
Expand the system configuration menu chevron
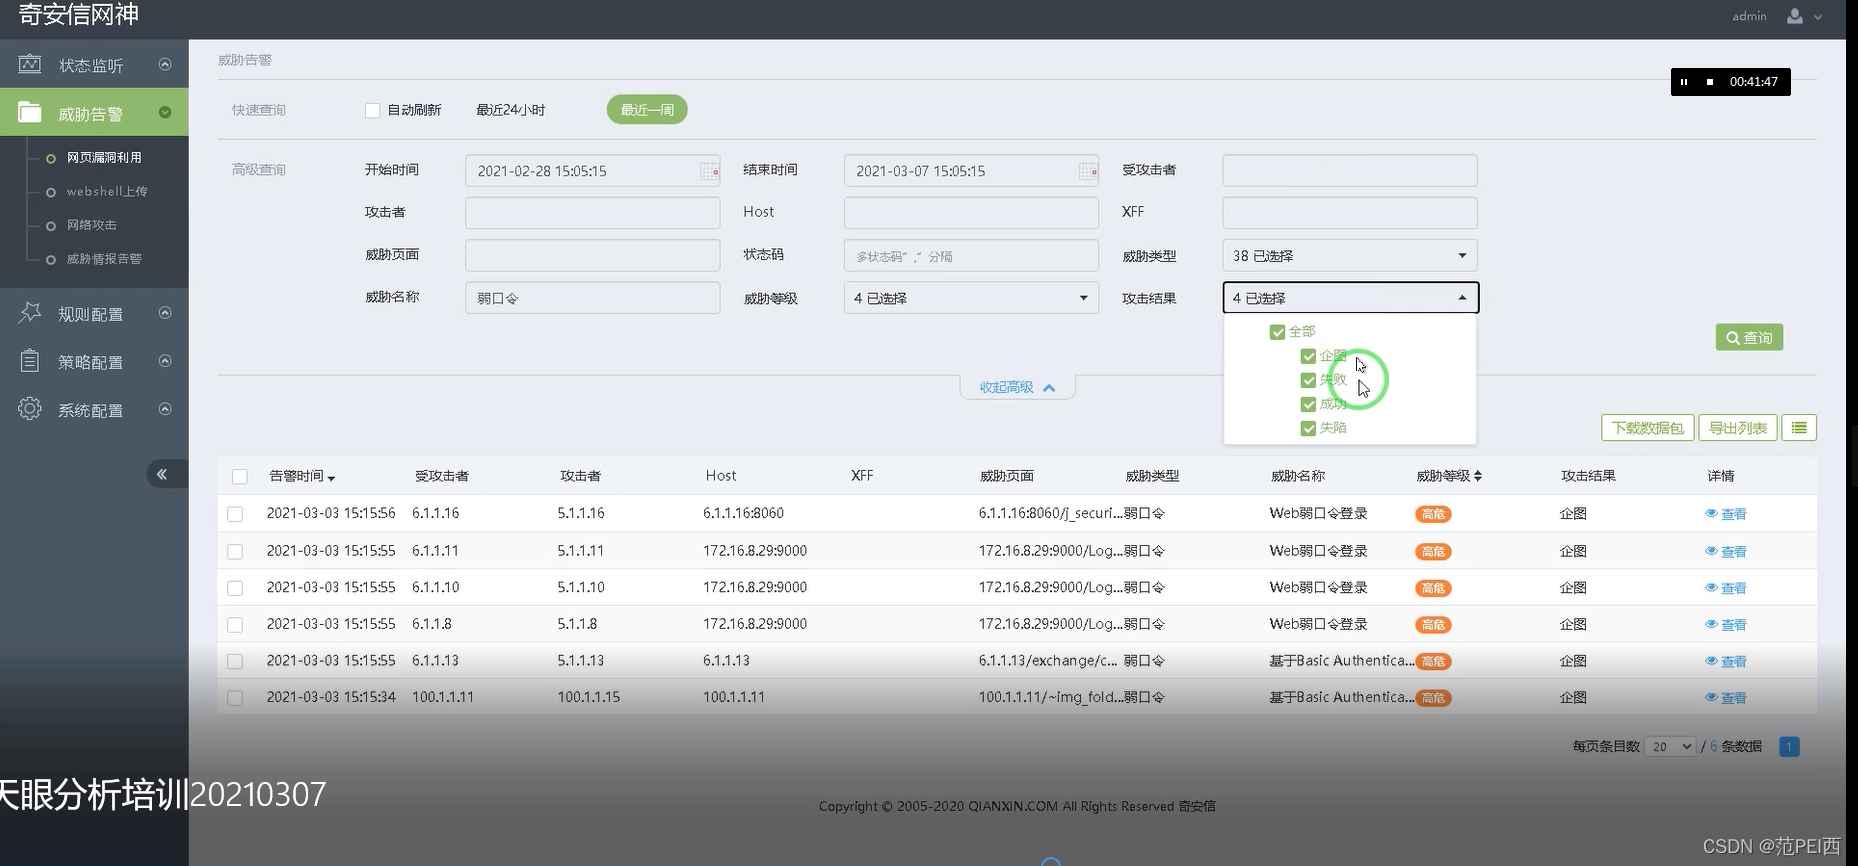pyautogui.click(x=165, y=409)
